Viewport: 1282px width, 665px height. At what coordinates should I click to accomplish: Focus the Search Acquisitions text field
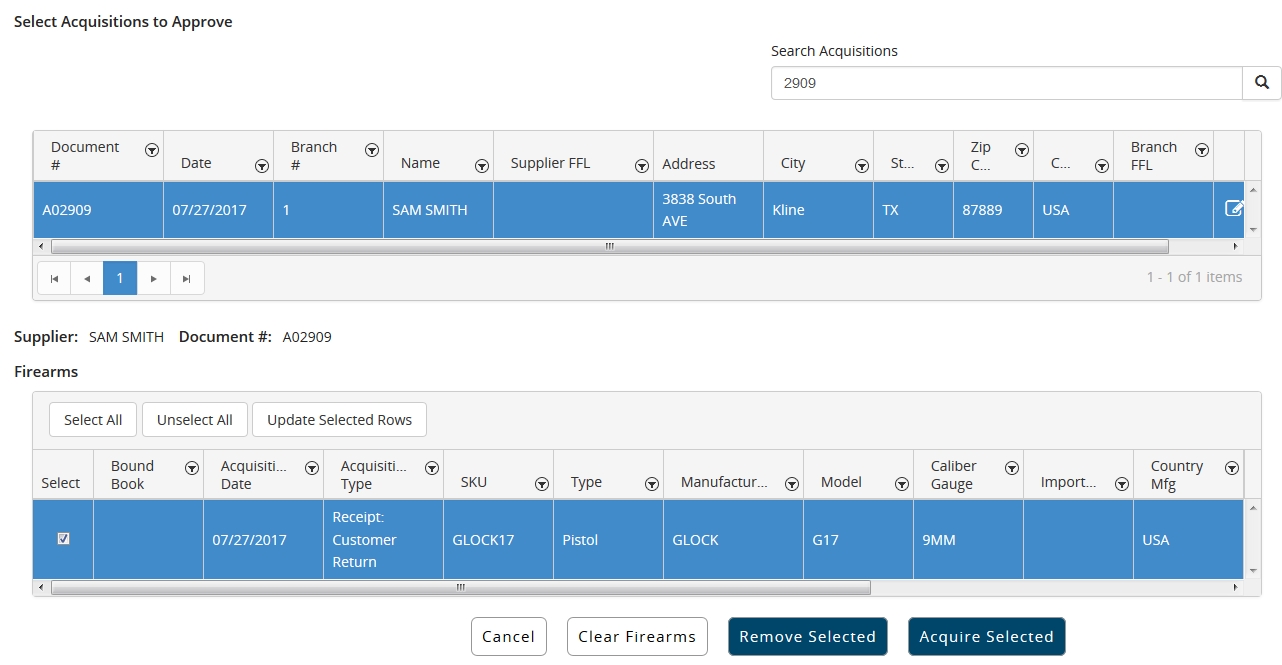1005,83
